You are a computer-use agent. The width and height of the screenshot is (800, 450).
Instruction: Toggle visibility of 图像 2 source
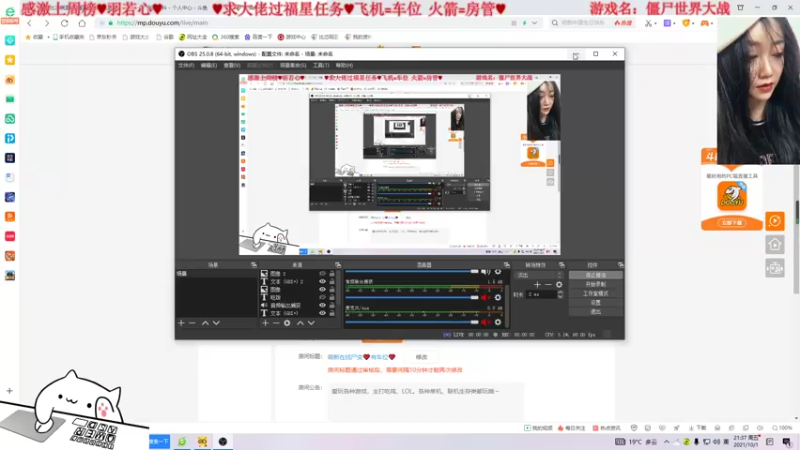(322, 274)
